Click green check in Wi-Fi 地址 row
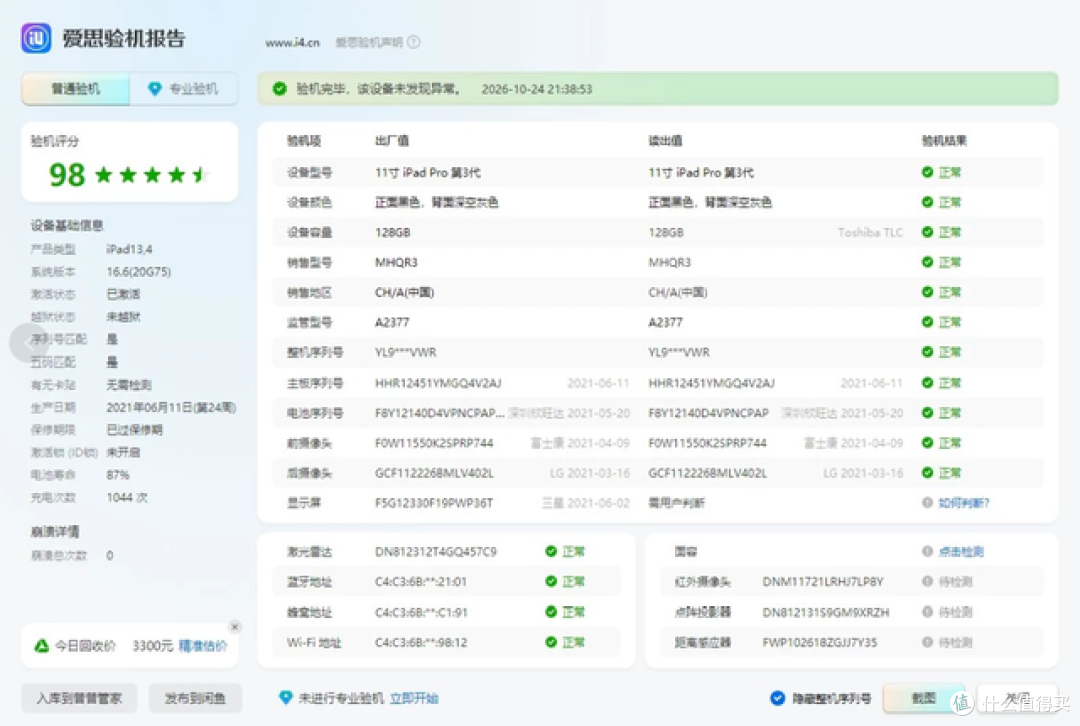The width and height of the screenshot is (1080, 726). tap(550, 642)
